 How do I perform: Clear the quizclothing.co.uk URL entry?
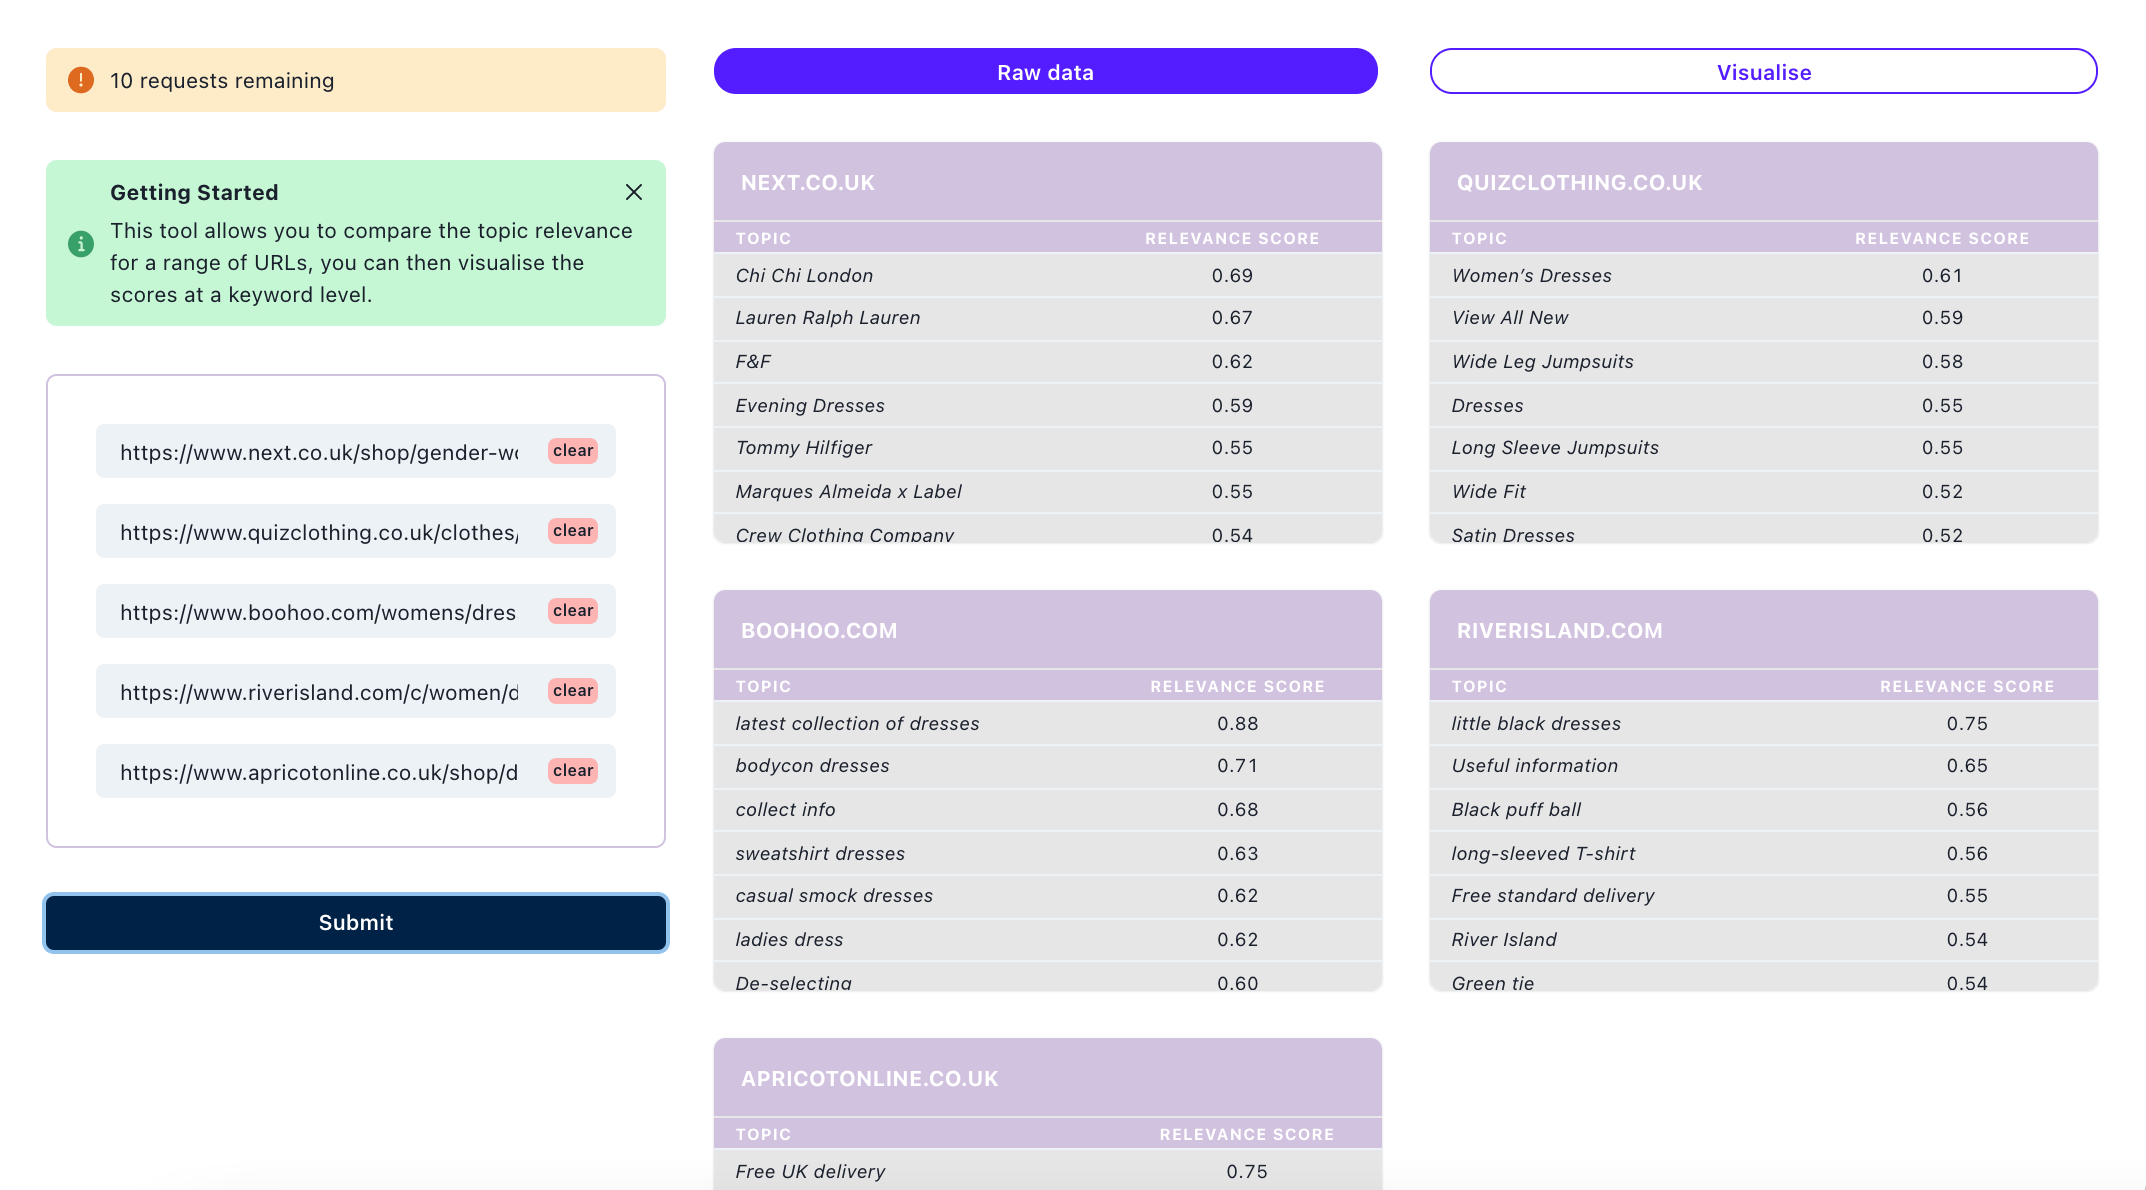(573, 531)
